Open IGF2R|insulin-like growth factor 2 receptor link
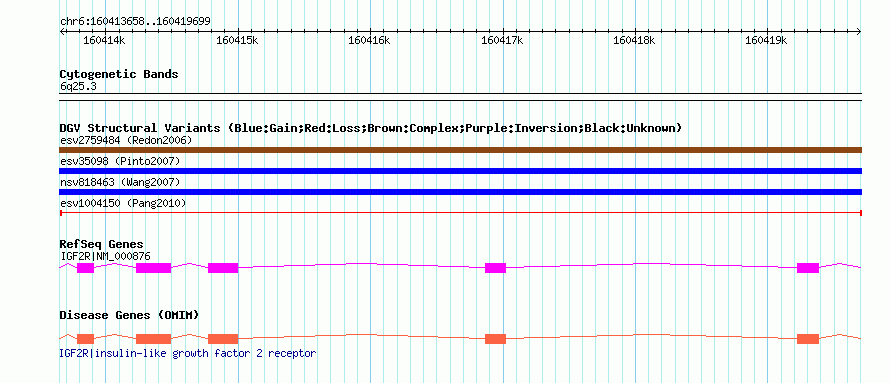This screenshot has width=890, height=383. tap(187, 353)
